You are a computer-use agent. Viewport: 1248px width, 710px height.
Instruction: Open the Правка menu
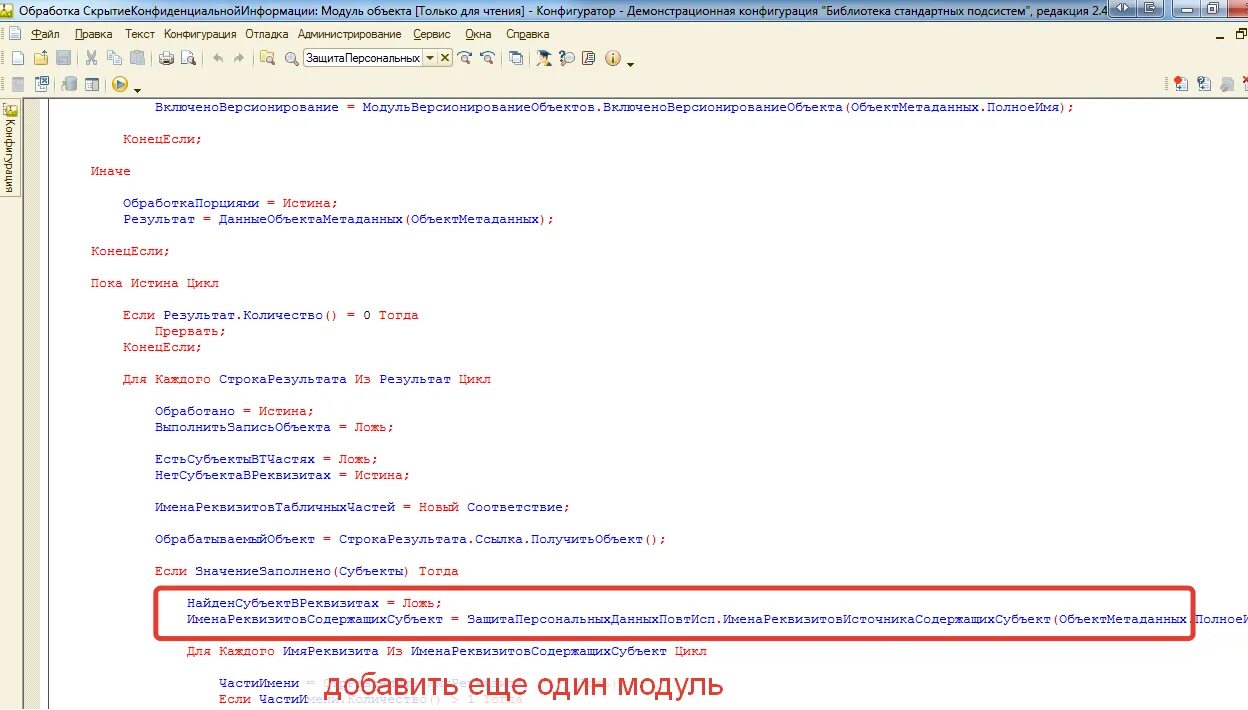tap(93, 34)
